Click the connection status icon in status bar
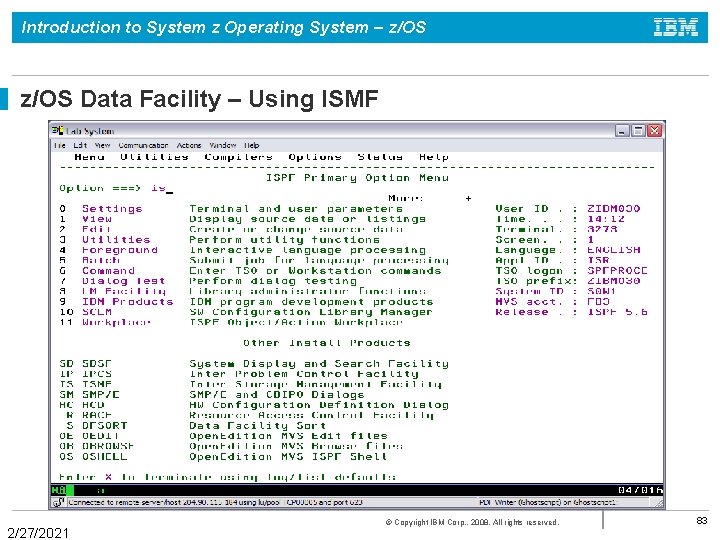Screen dimensions: 720x540 pos(58,502)
